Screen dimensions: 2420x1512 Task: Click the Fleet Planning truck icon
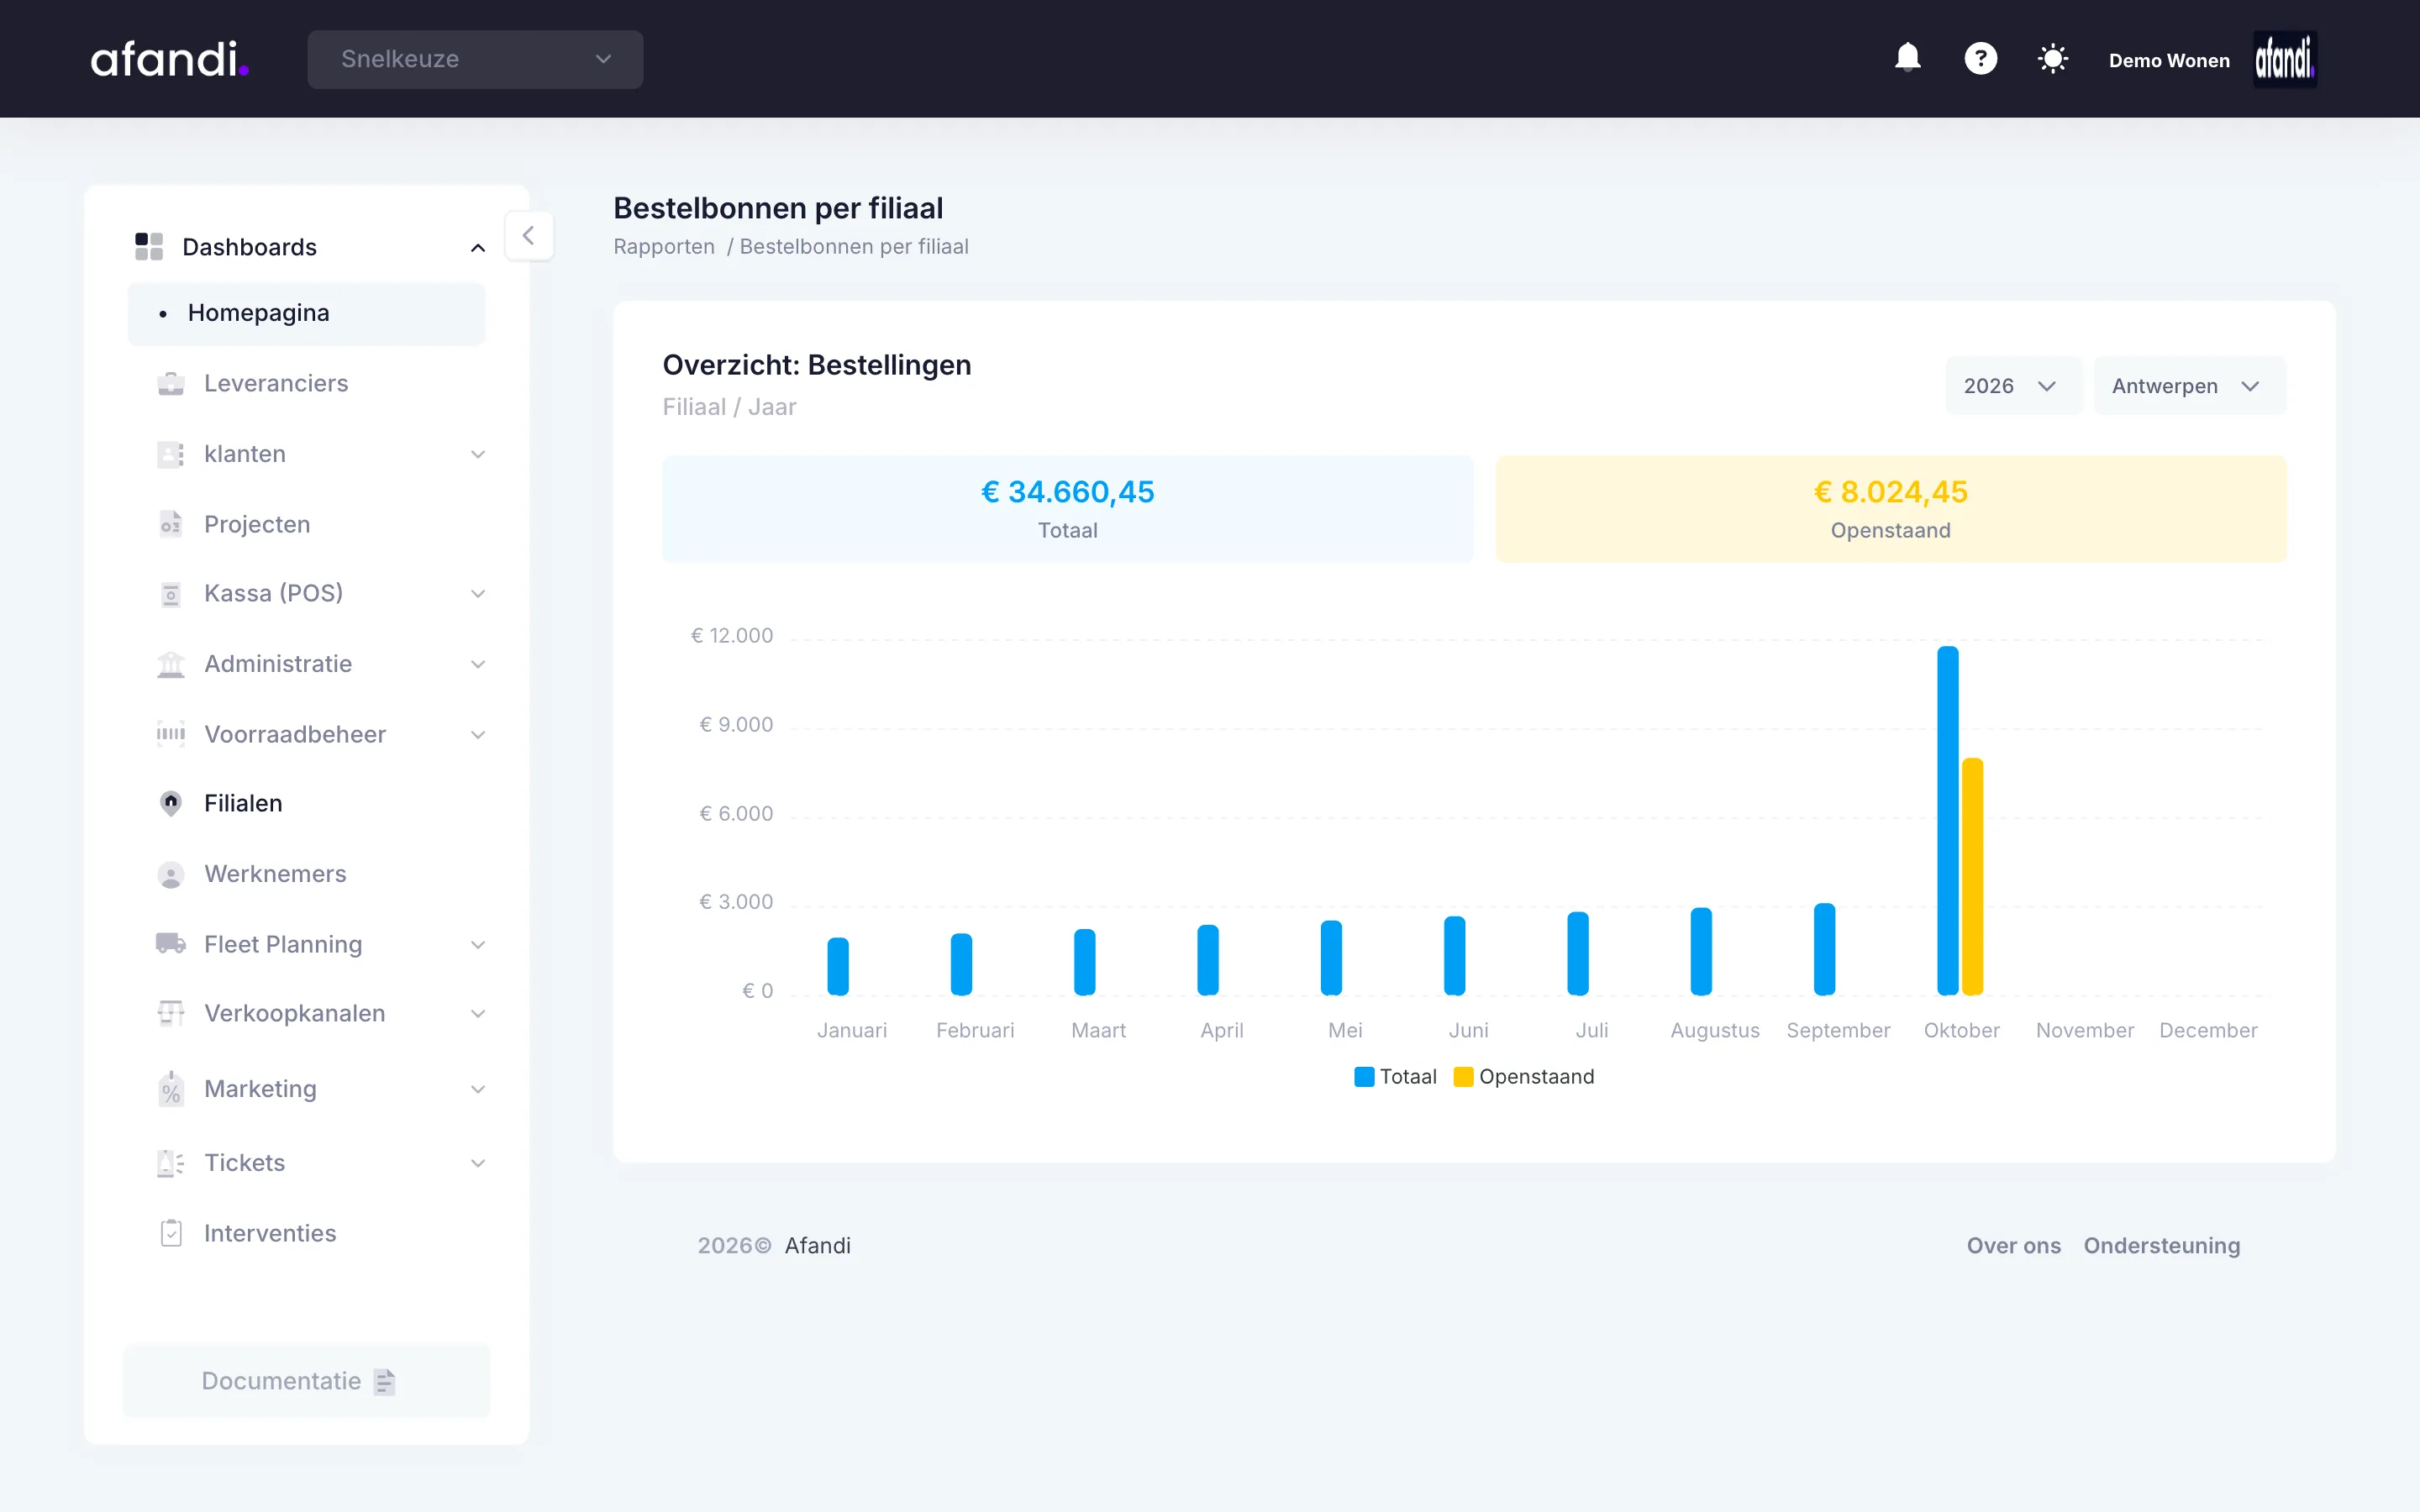click(171, 943)
